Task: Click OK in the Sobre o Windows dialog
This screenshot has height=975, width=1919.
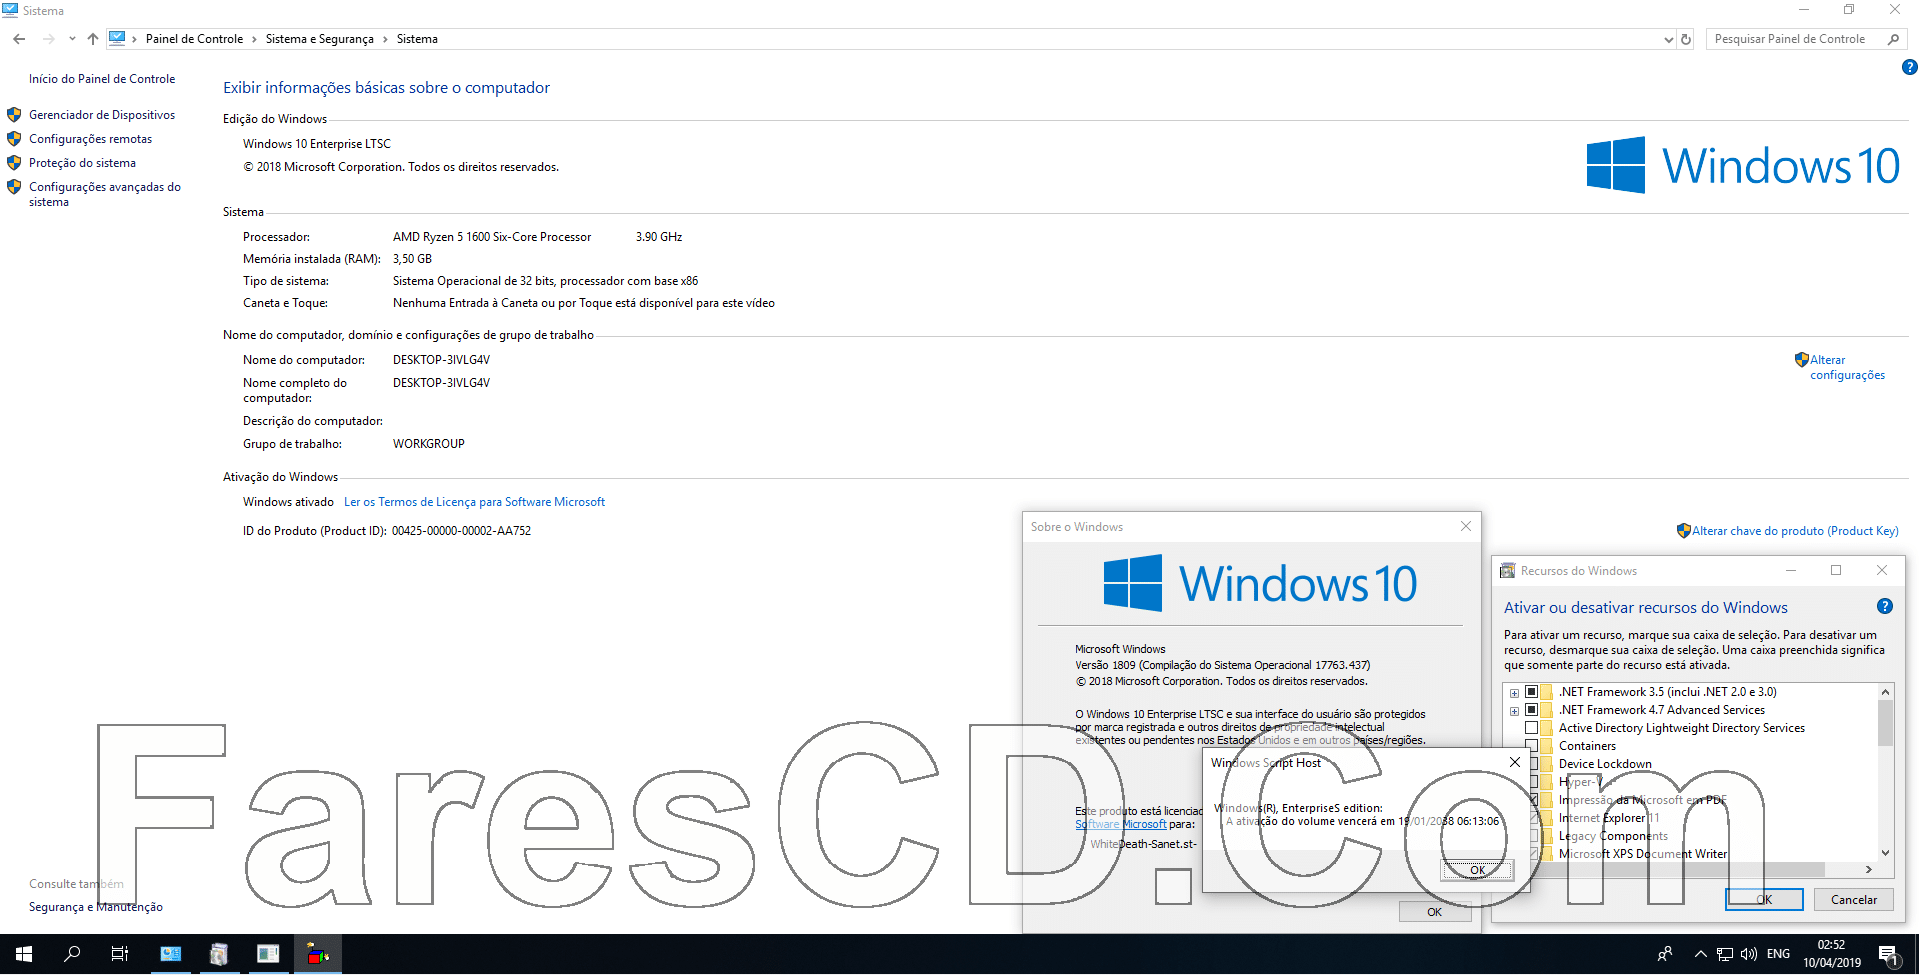Action: 1435,912
